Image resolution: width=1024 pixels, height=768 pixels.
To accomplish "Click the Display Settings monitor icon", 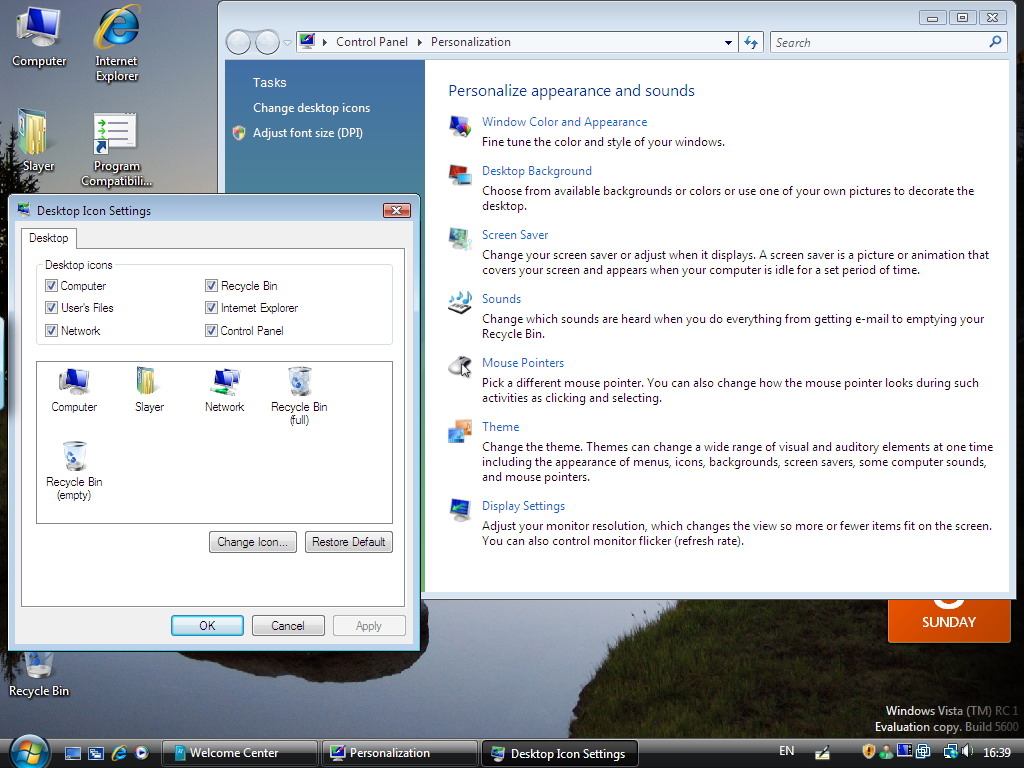I will coord(460,509).
